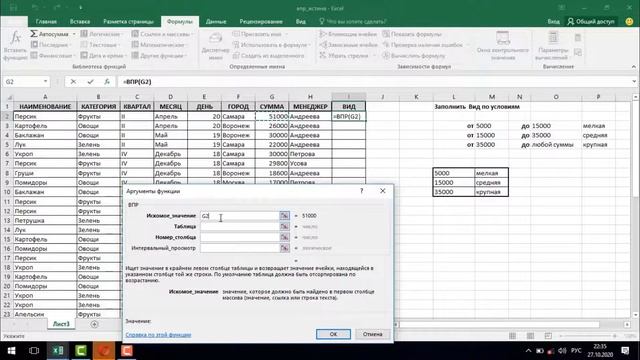Select the Лист3 sheet tab
Viewport: 640px width, 360px height.
tap(61, 324)
